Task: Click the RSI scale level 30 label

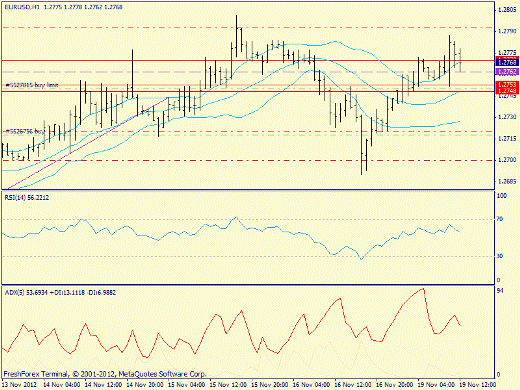Action: [500, 256]
